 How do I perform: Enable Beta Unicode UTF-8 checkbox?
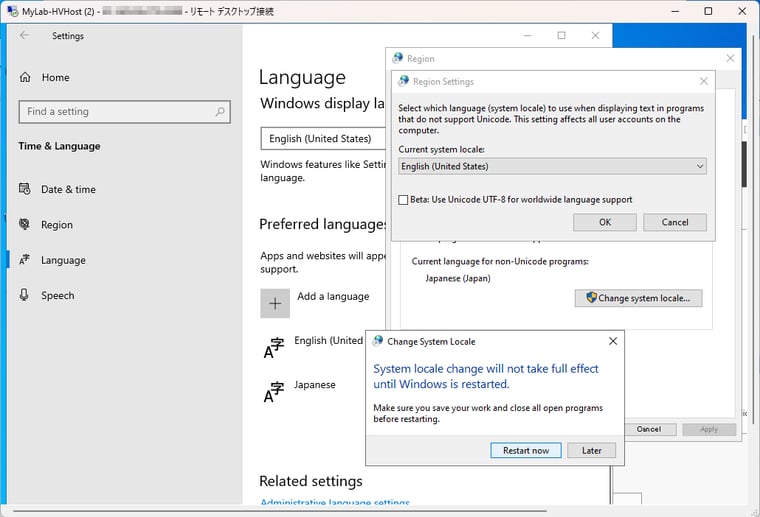pos(403,200)
